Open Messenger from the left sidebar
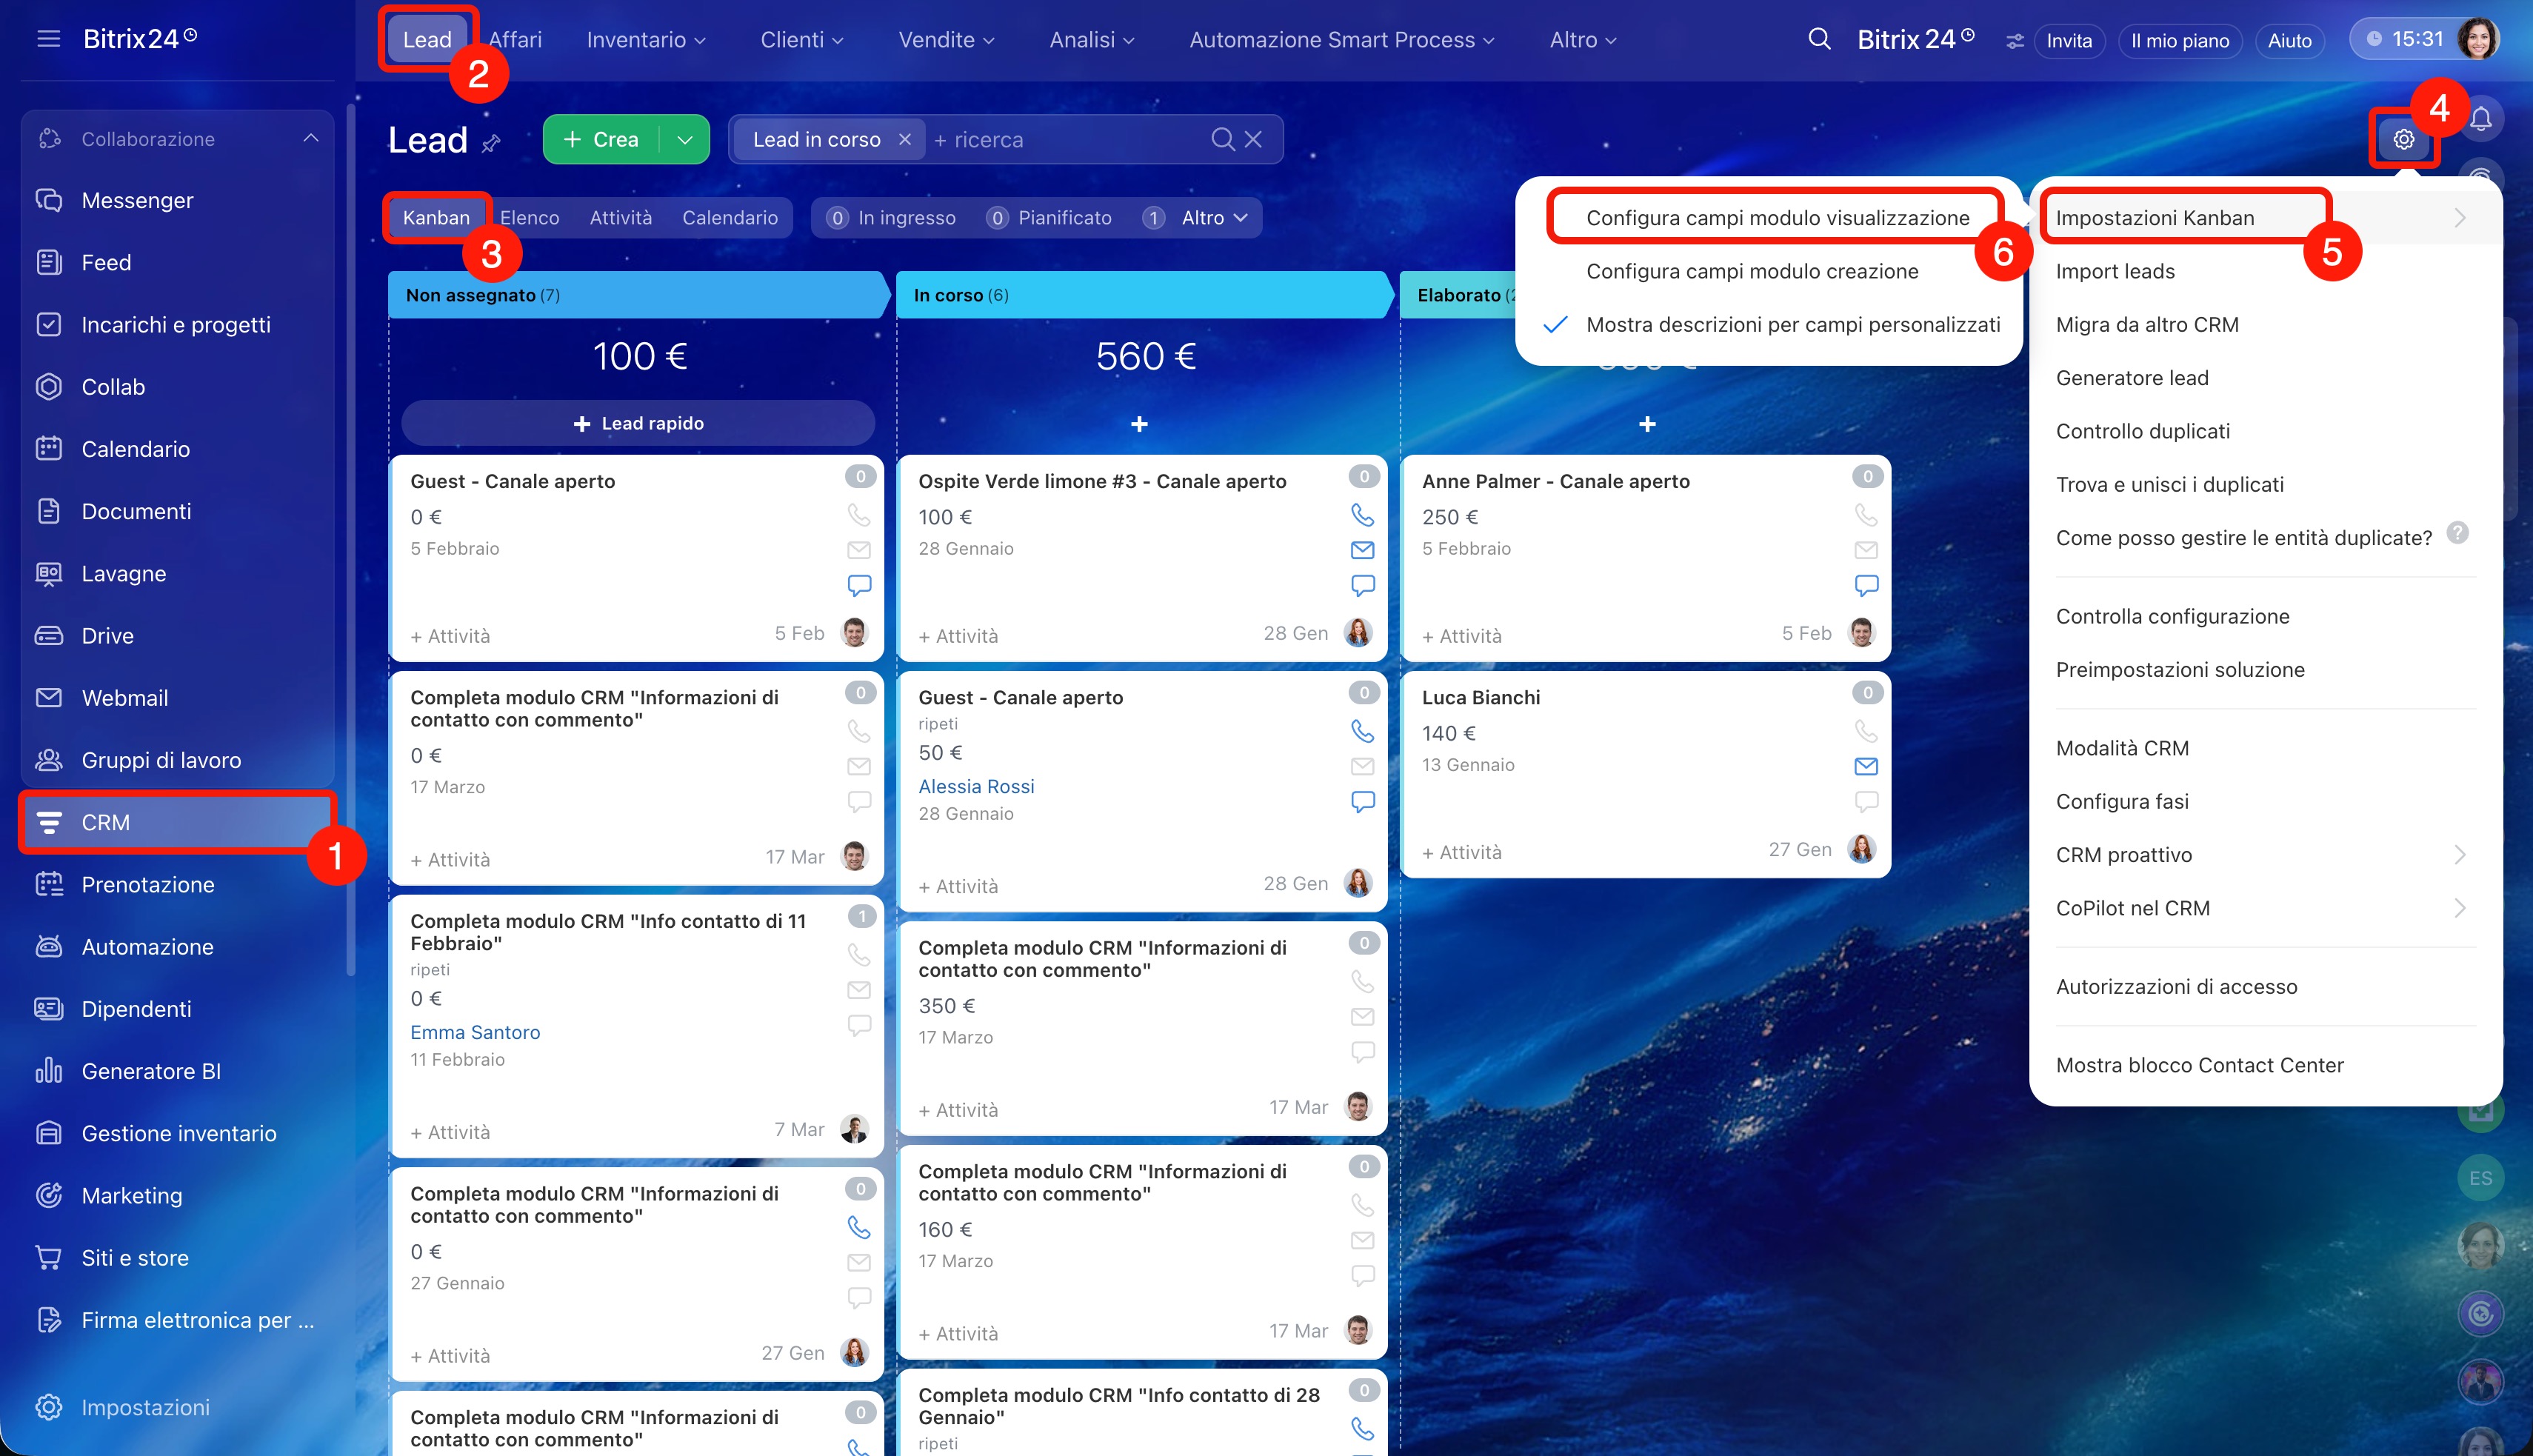The height and width of the screenshot is (1456, 2533). (137, 200)
